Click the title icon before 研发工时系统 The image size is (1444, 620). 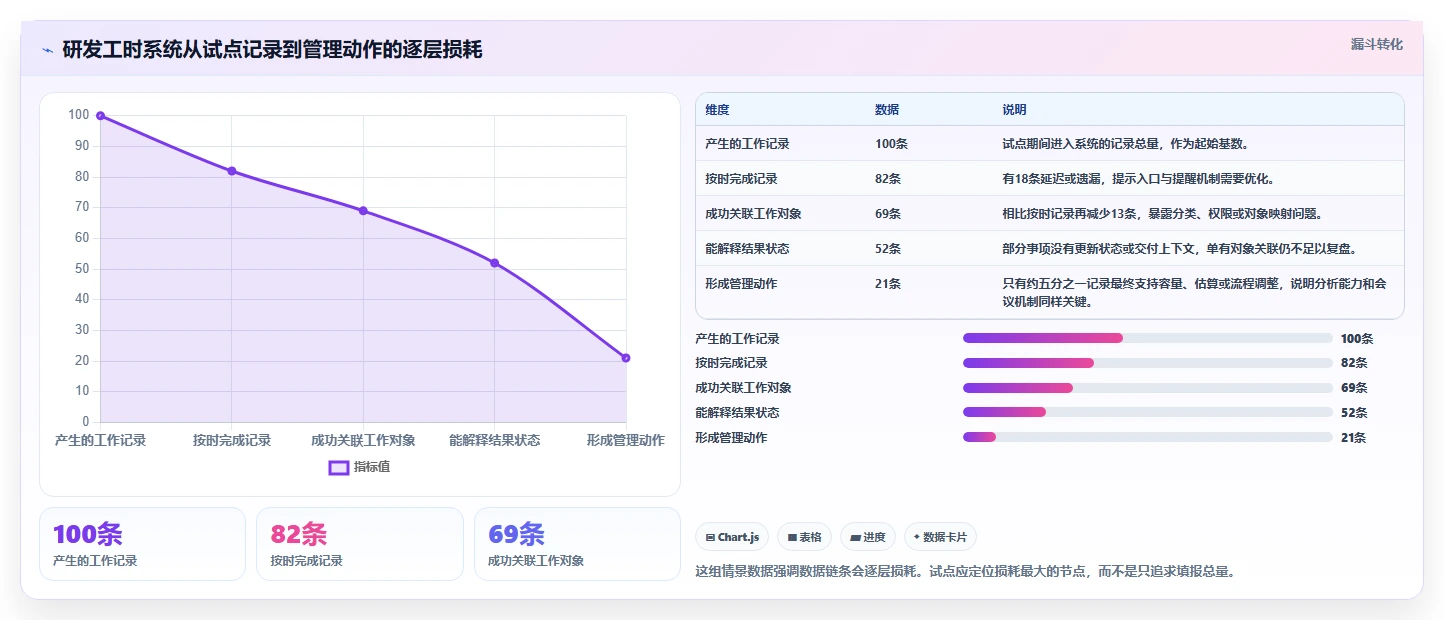pyautogui.click(x=47, y=50)
